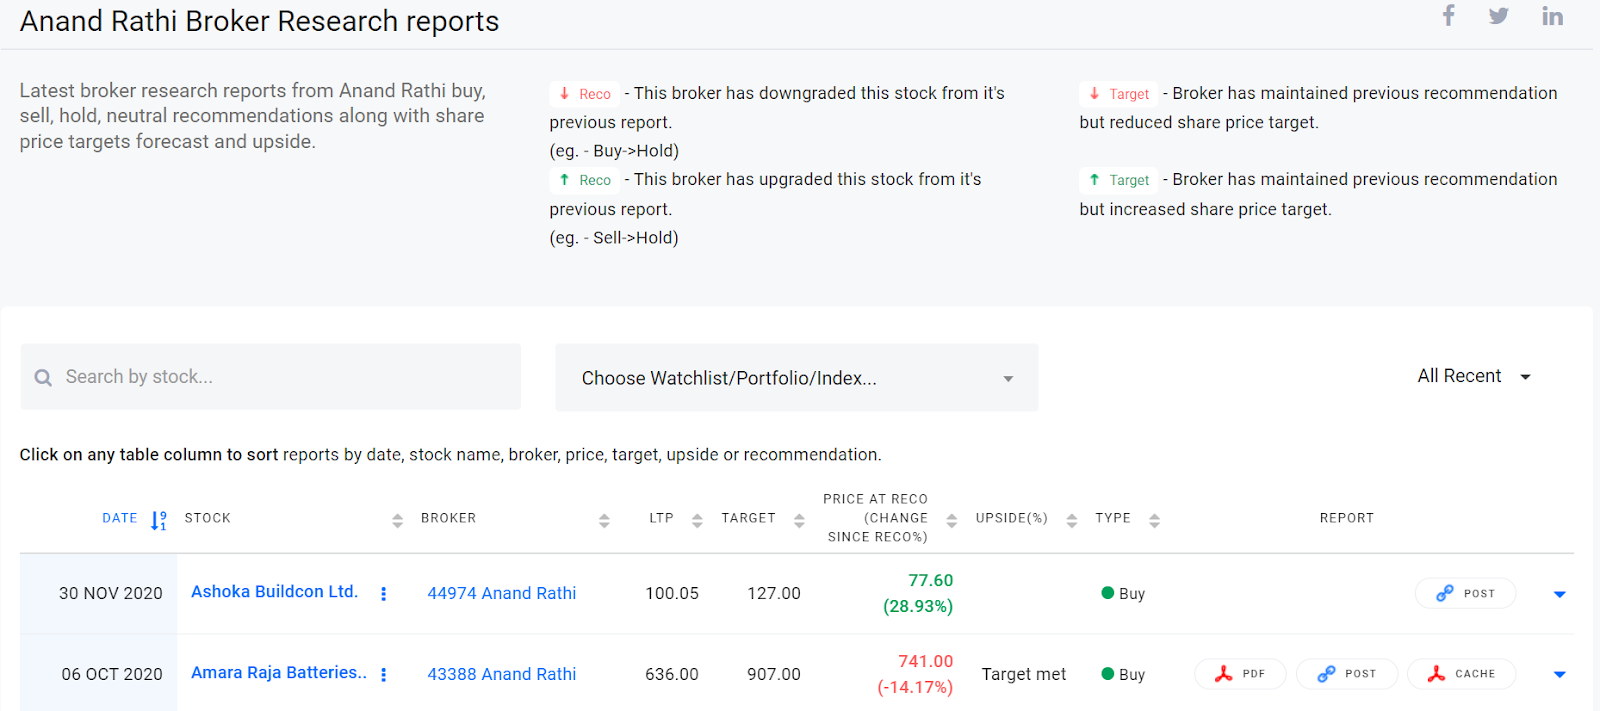
Task: Click Buy type for Amara Raja
Action: (x=1123, y=675)
